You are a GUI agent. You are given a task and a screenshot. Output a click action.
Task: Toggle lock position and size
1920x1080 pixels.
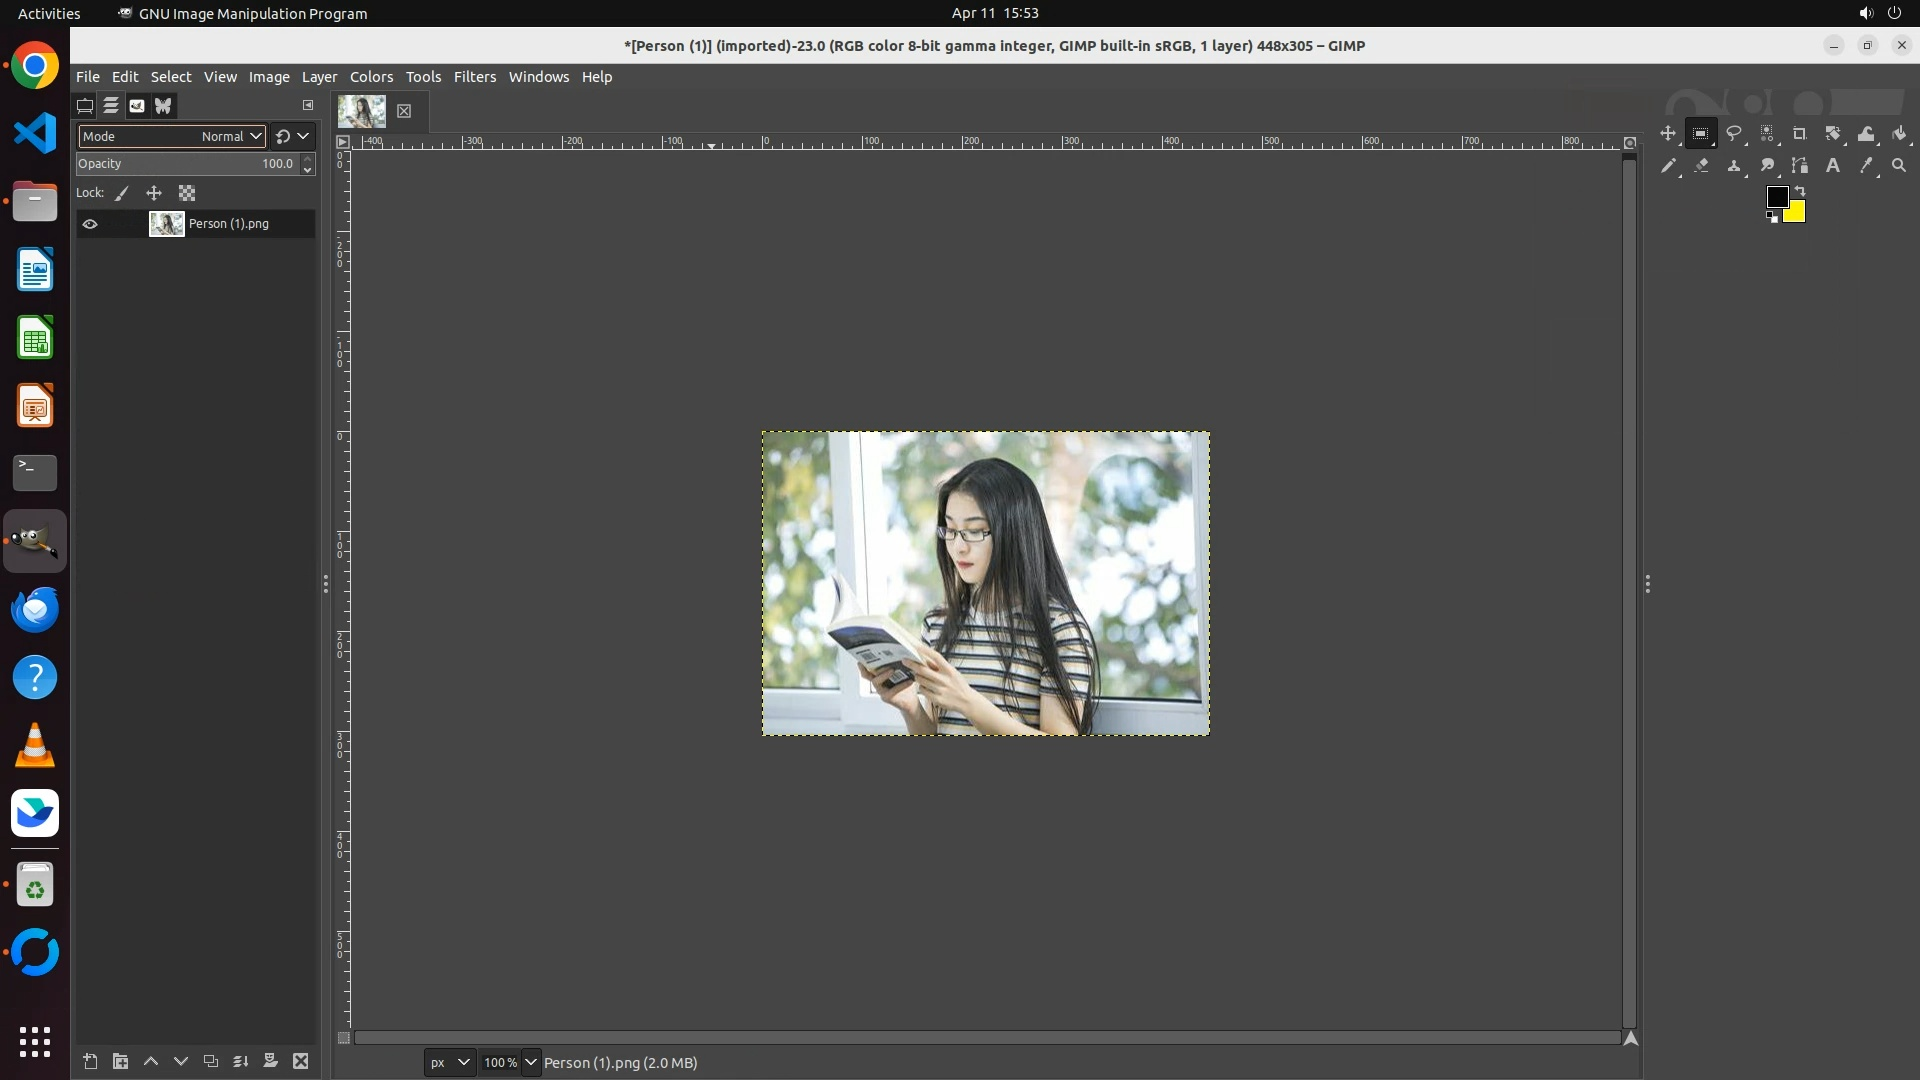click(154, 193)
